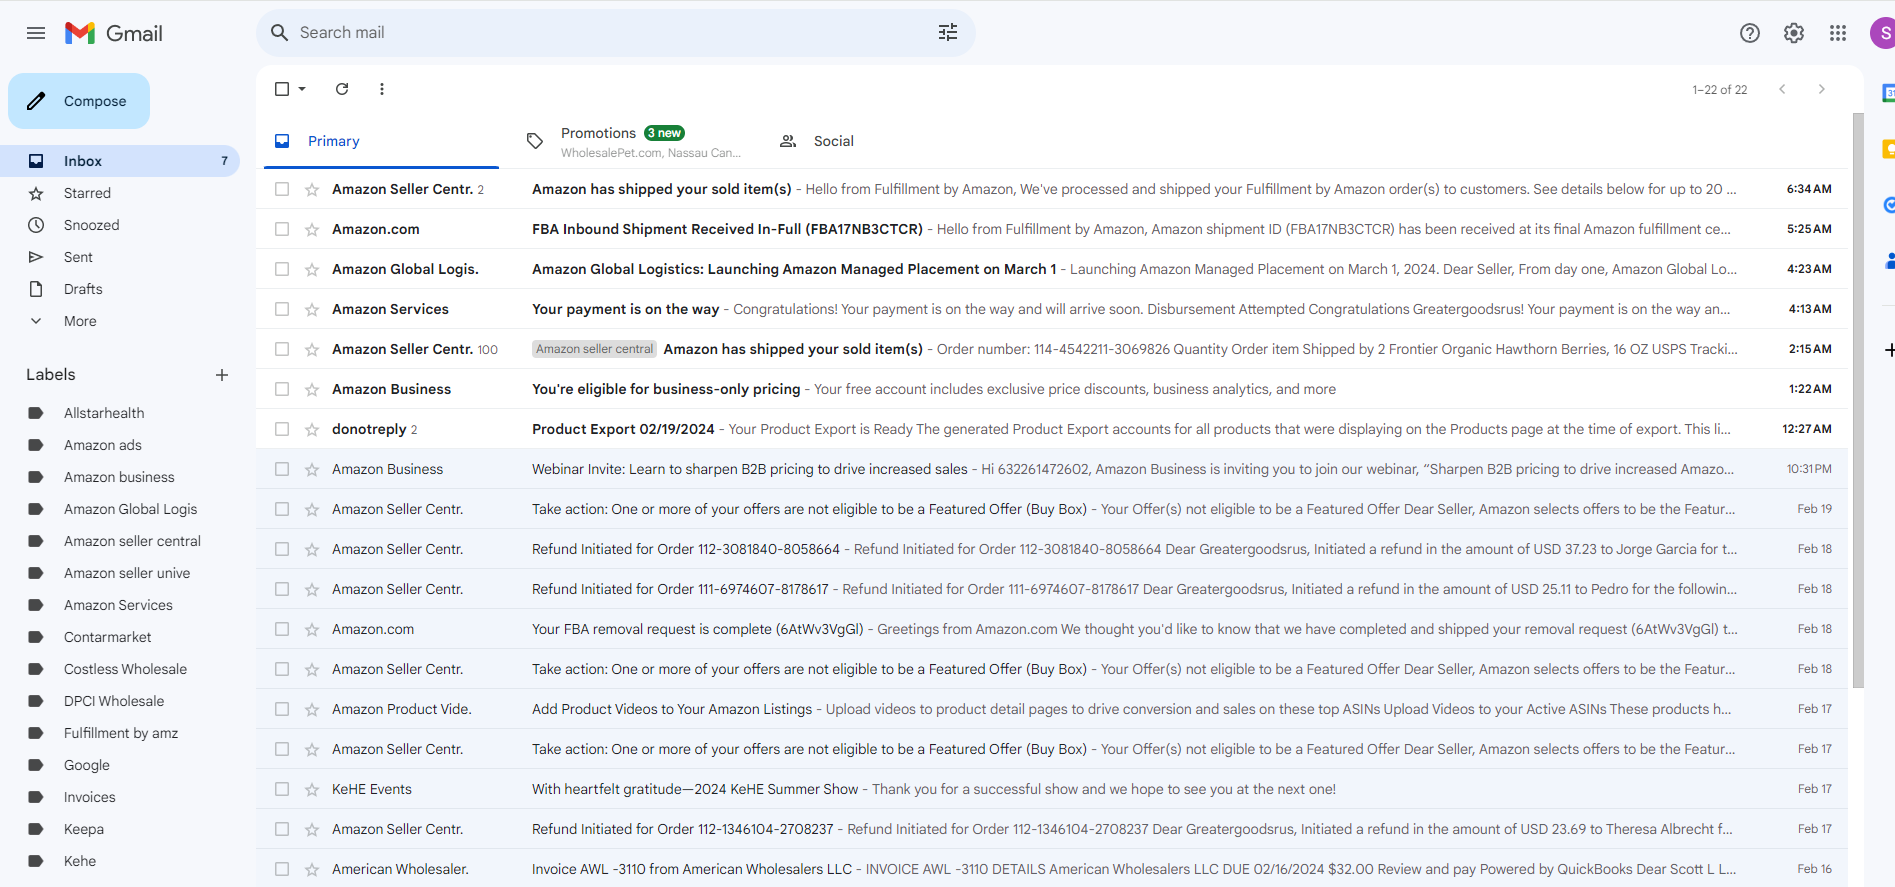The width and height of the screenshot is (1895, 887).
Task: Switch to the Primary tab
Action: point(381,141)
